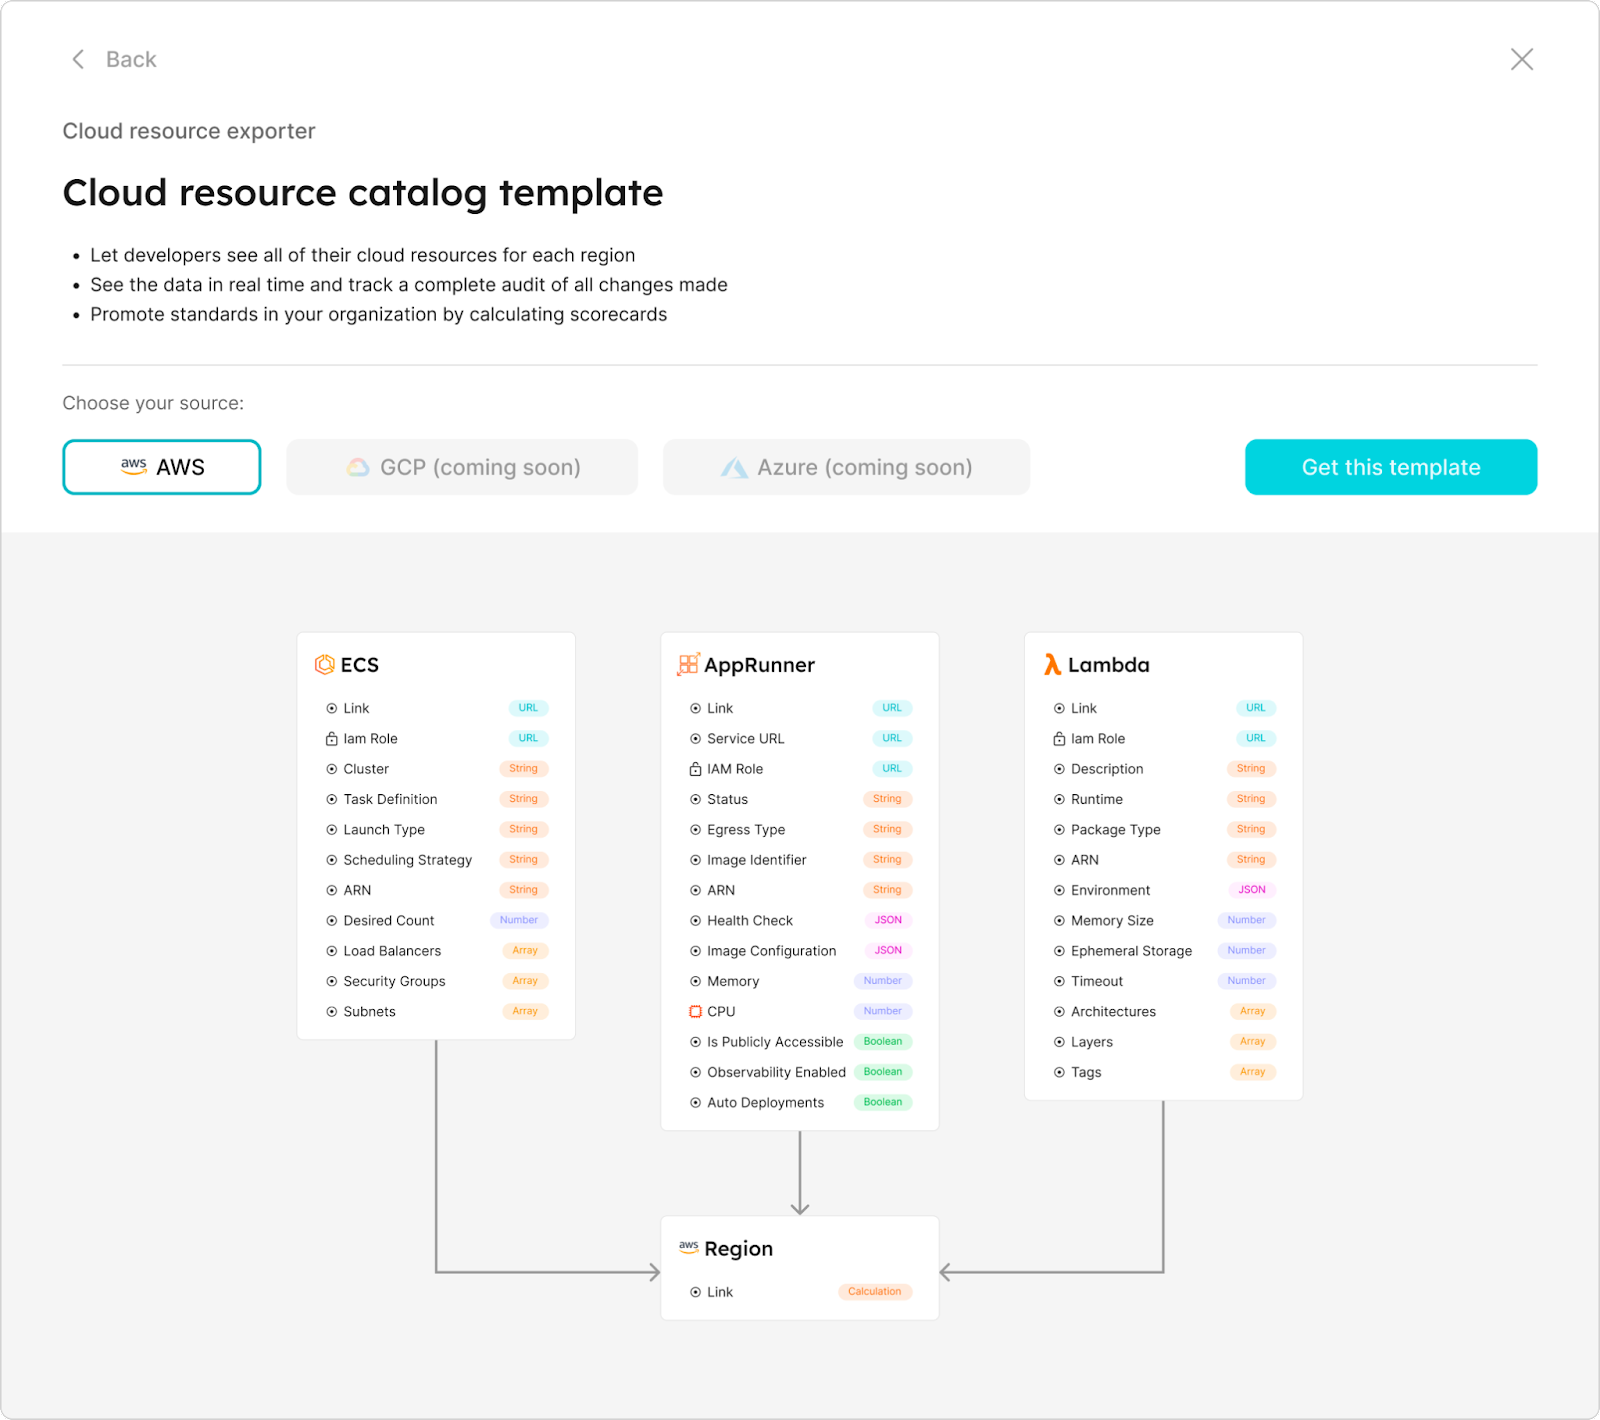The width and height of the screenshot is (1600, 1420).
Task: Click the "Load Balancers" property
Action: [x=392, y=951]
